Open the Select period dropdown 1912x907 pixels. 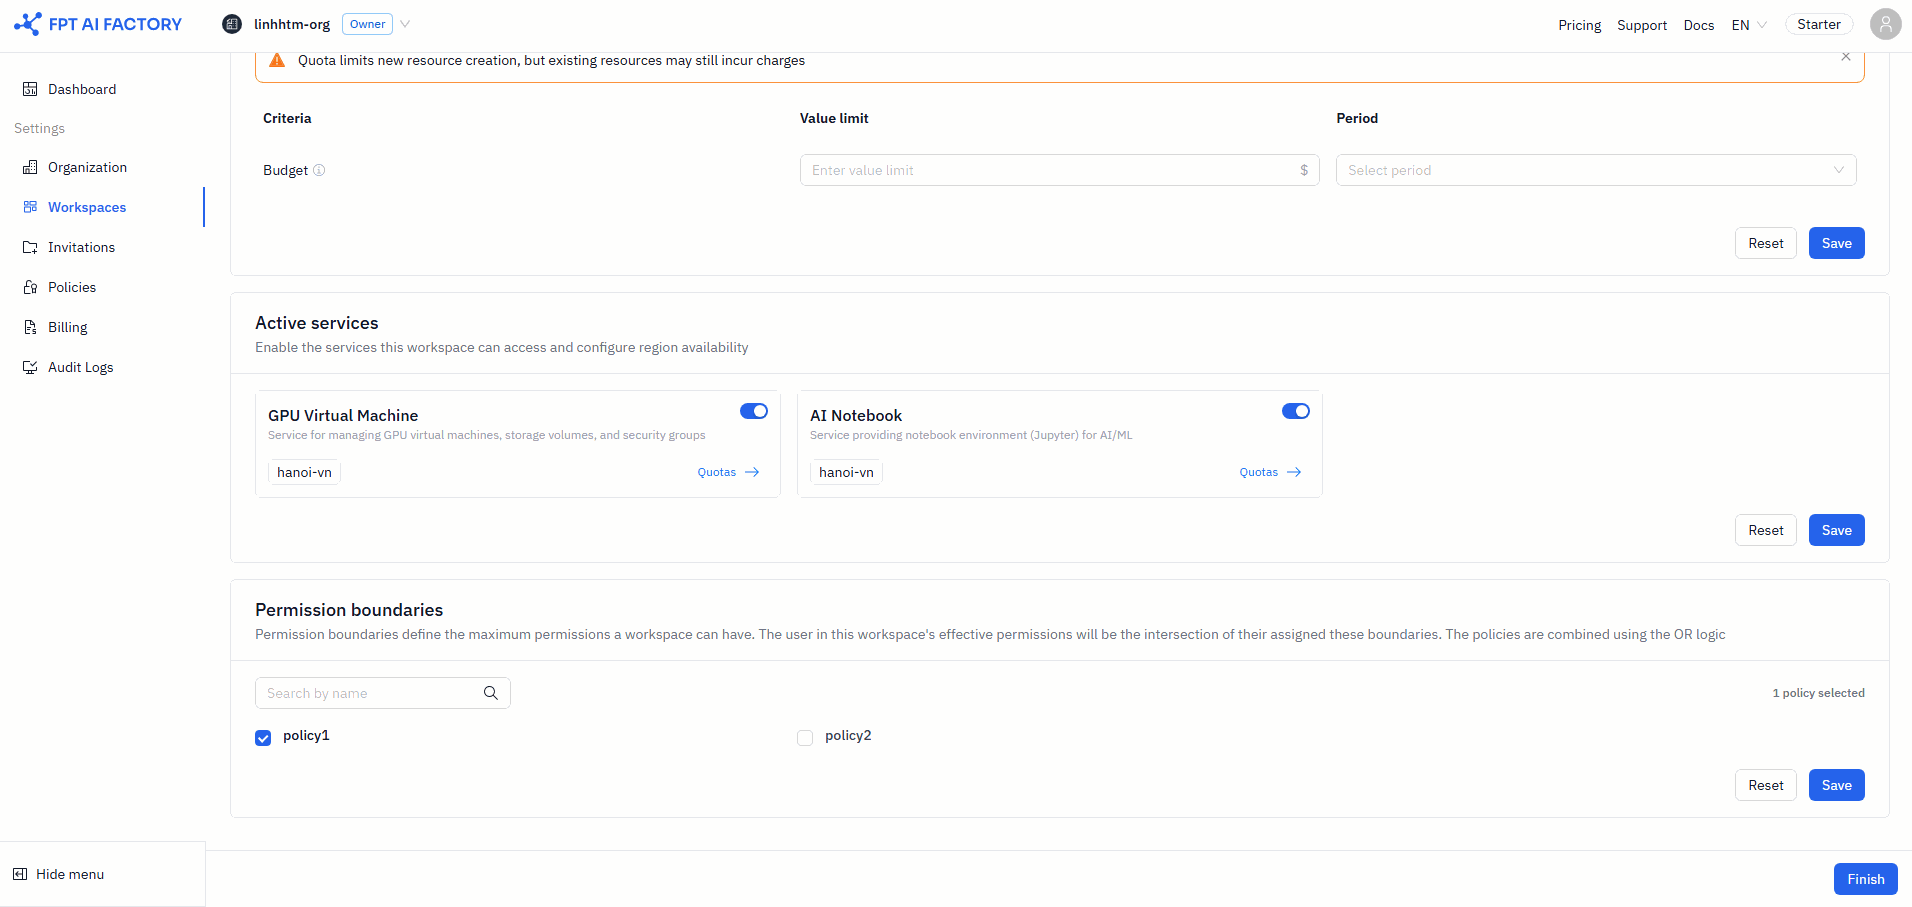1596,170
